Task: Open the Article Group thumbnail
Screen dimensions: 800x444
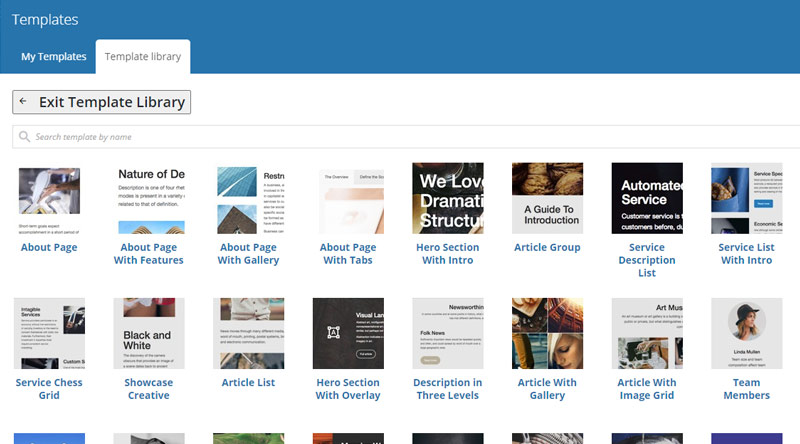Action: click(x=547, y=199)
